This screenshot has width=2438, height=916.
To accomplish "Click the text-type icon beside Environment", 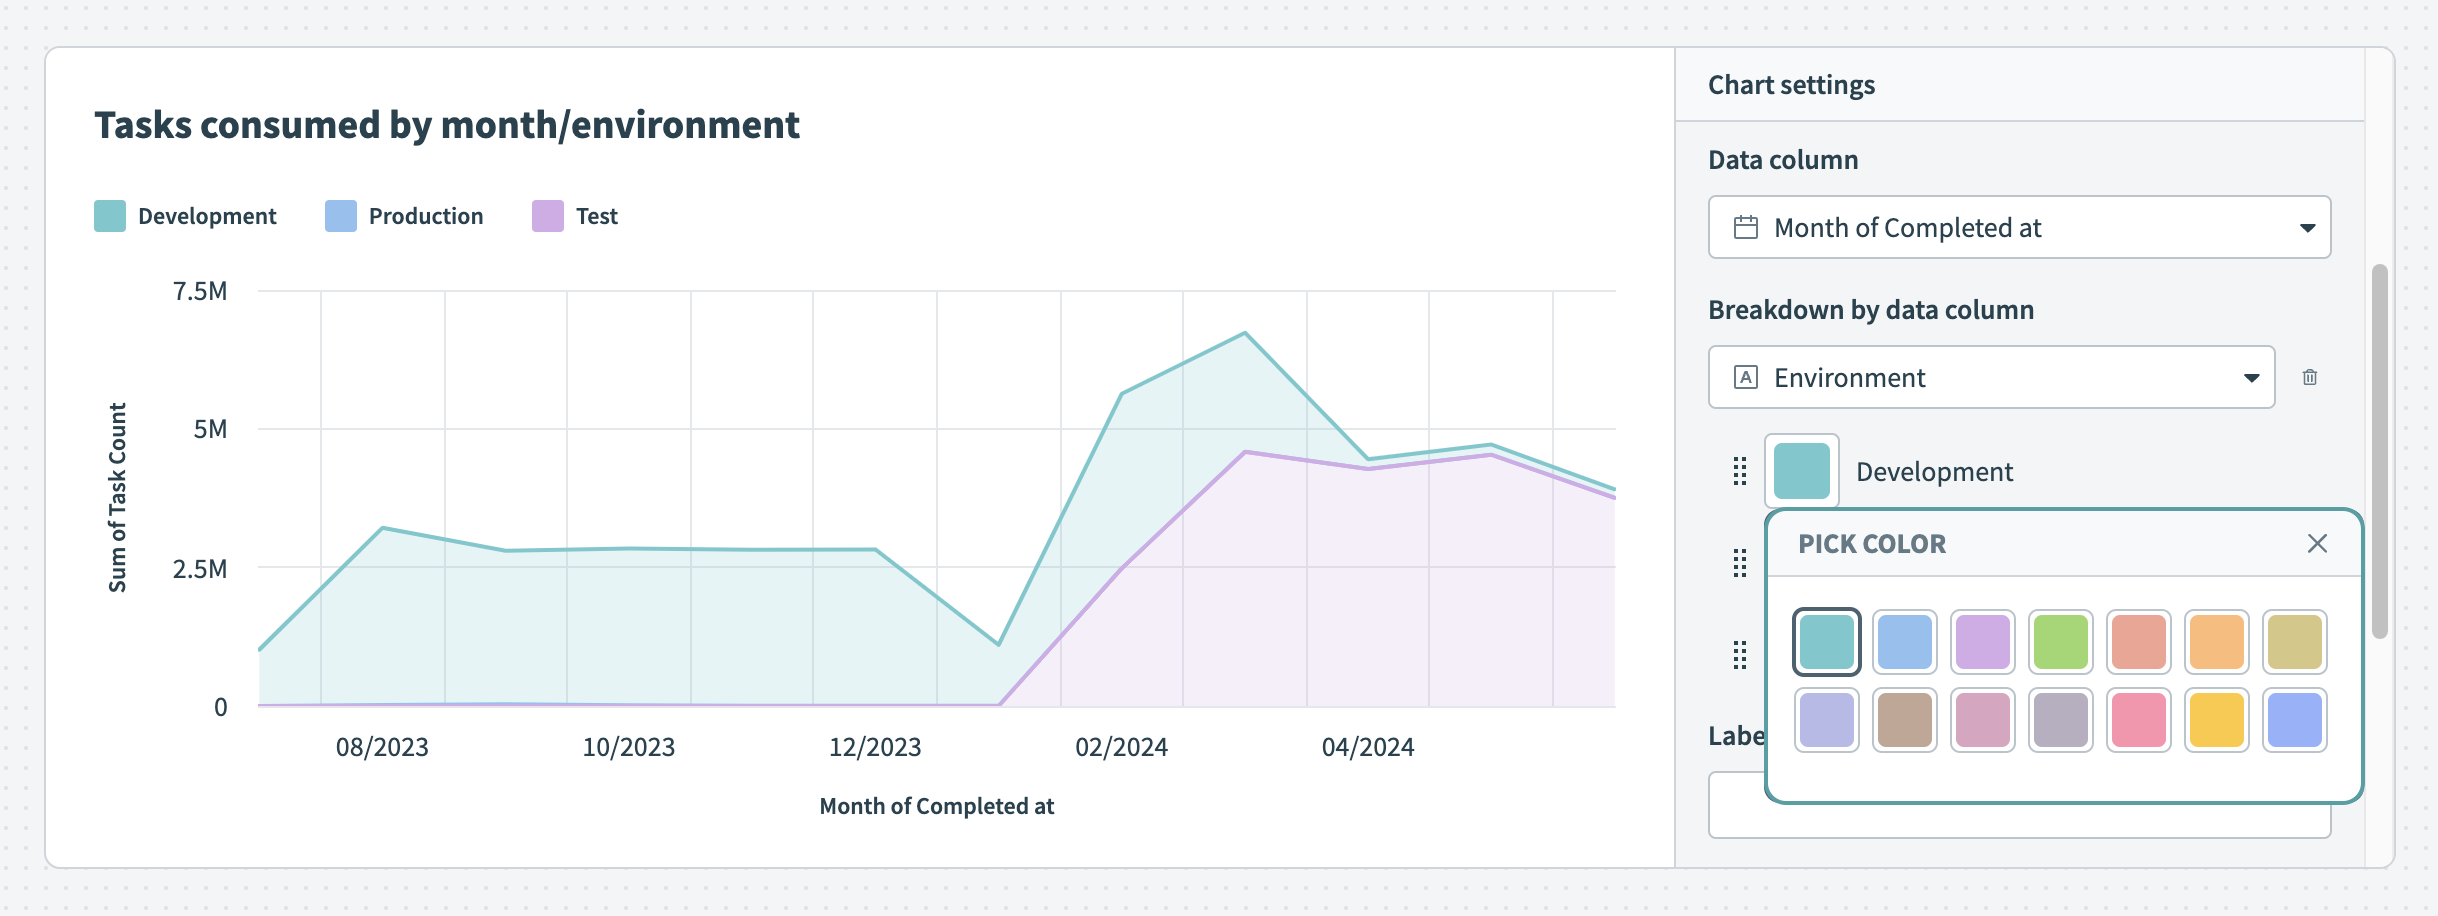I will click(1746, 377).
